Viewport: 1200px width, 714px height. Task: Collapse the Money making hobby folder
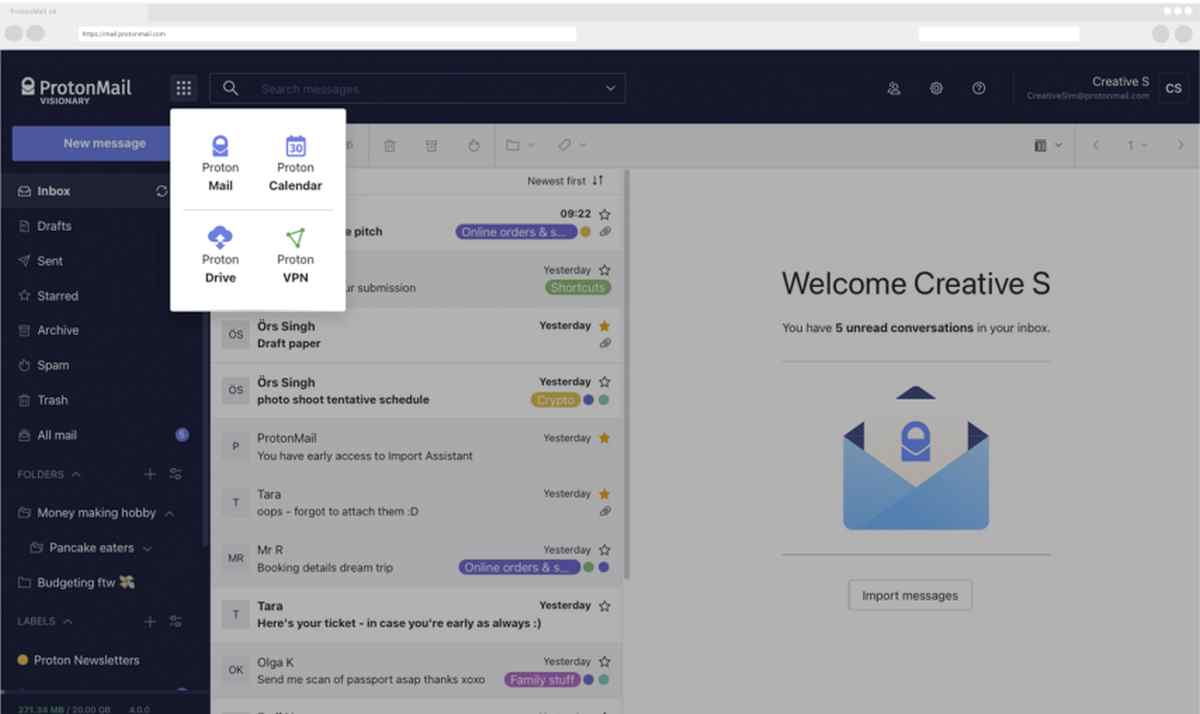[169, 513]
